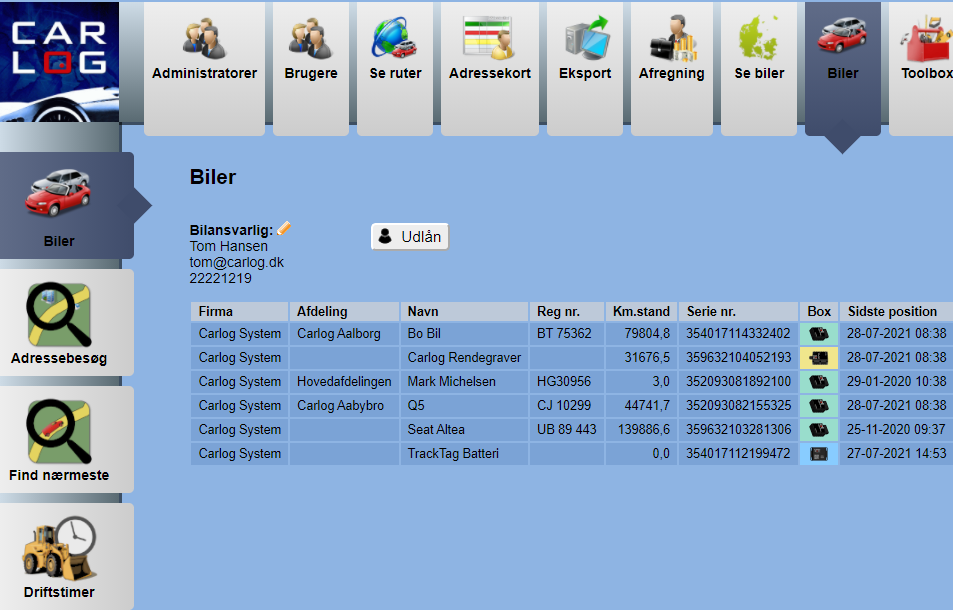Sort by the Sidste position column header
Screen dimensions: 953x610
point(896,312)
